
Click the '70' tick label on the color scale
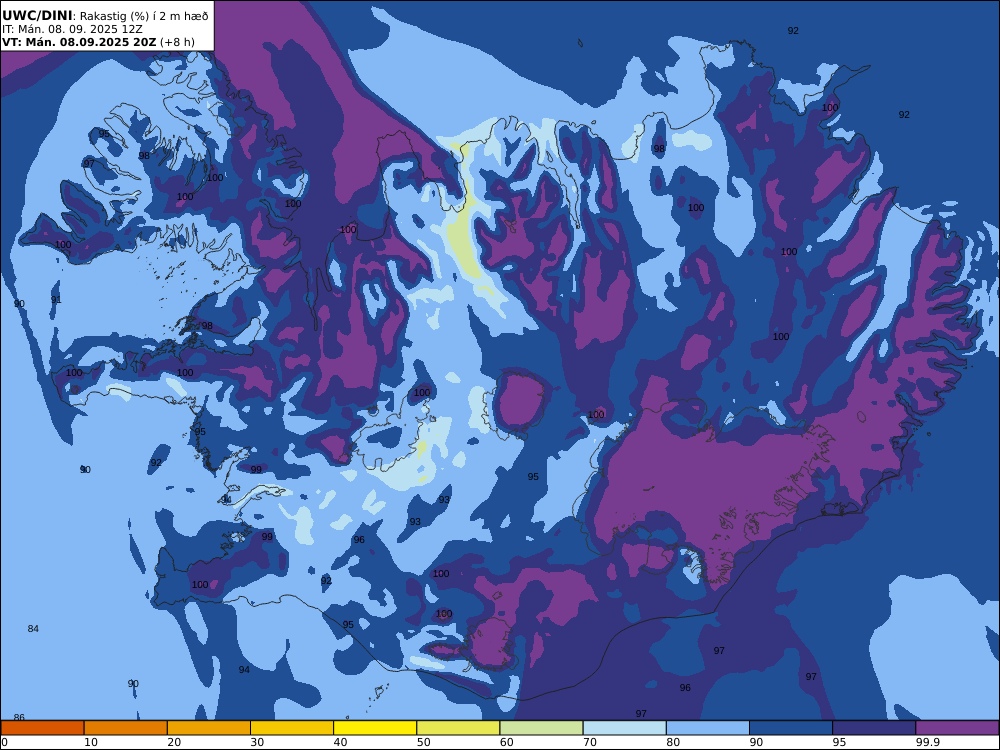pos(590,742)
